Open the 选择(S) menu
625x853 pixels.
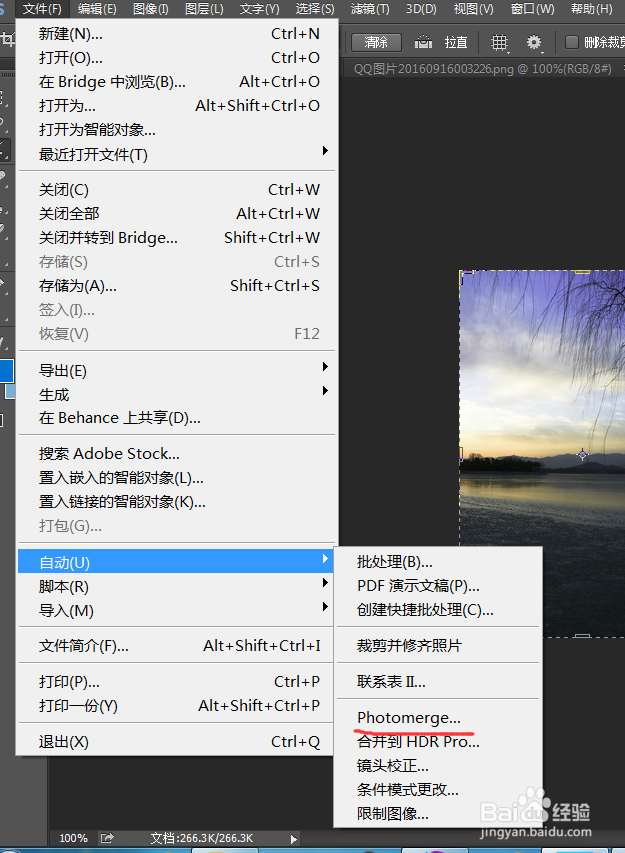315,9
